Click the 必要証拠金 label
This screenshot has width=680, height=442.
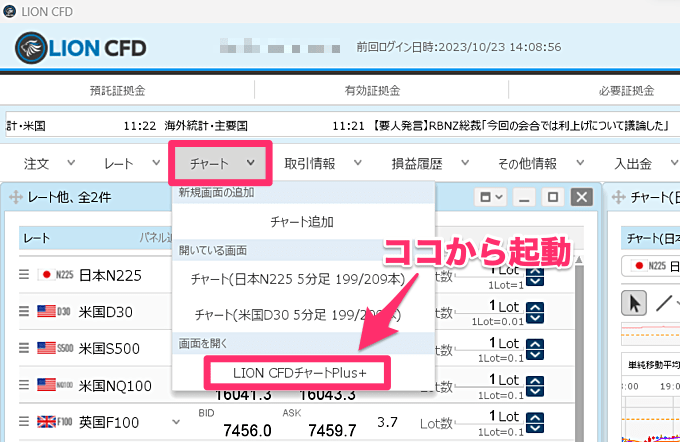click(627, 91)
